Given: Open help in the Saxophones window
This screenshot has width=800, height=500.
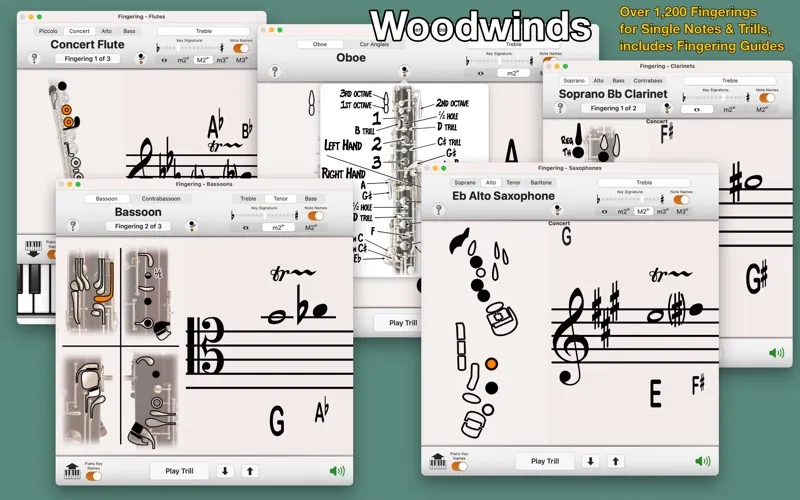Looking at the screenshot, I should [x=438, y=209].
